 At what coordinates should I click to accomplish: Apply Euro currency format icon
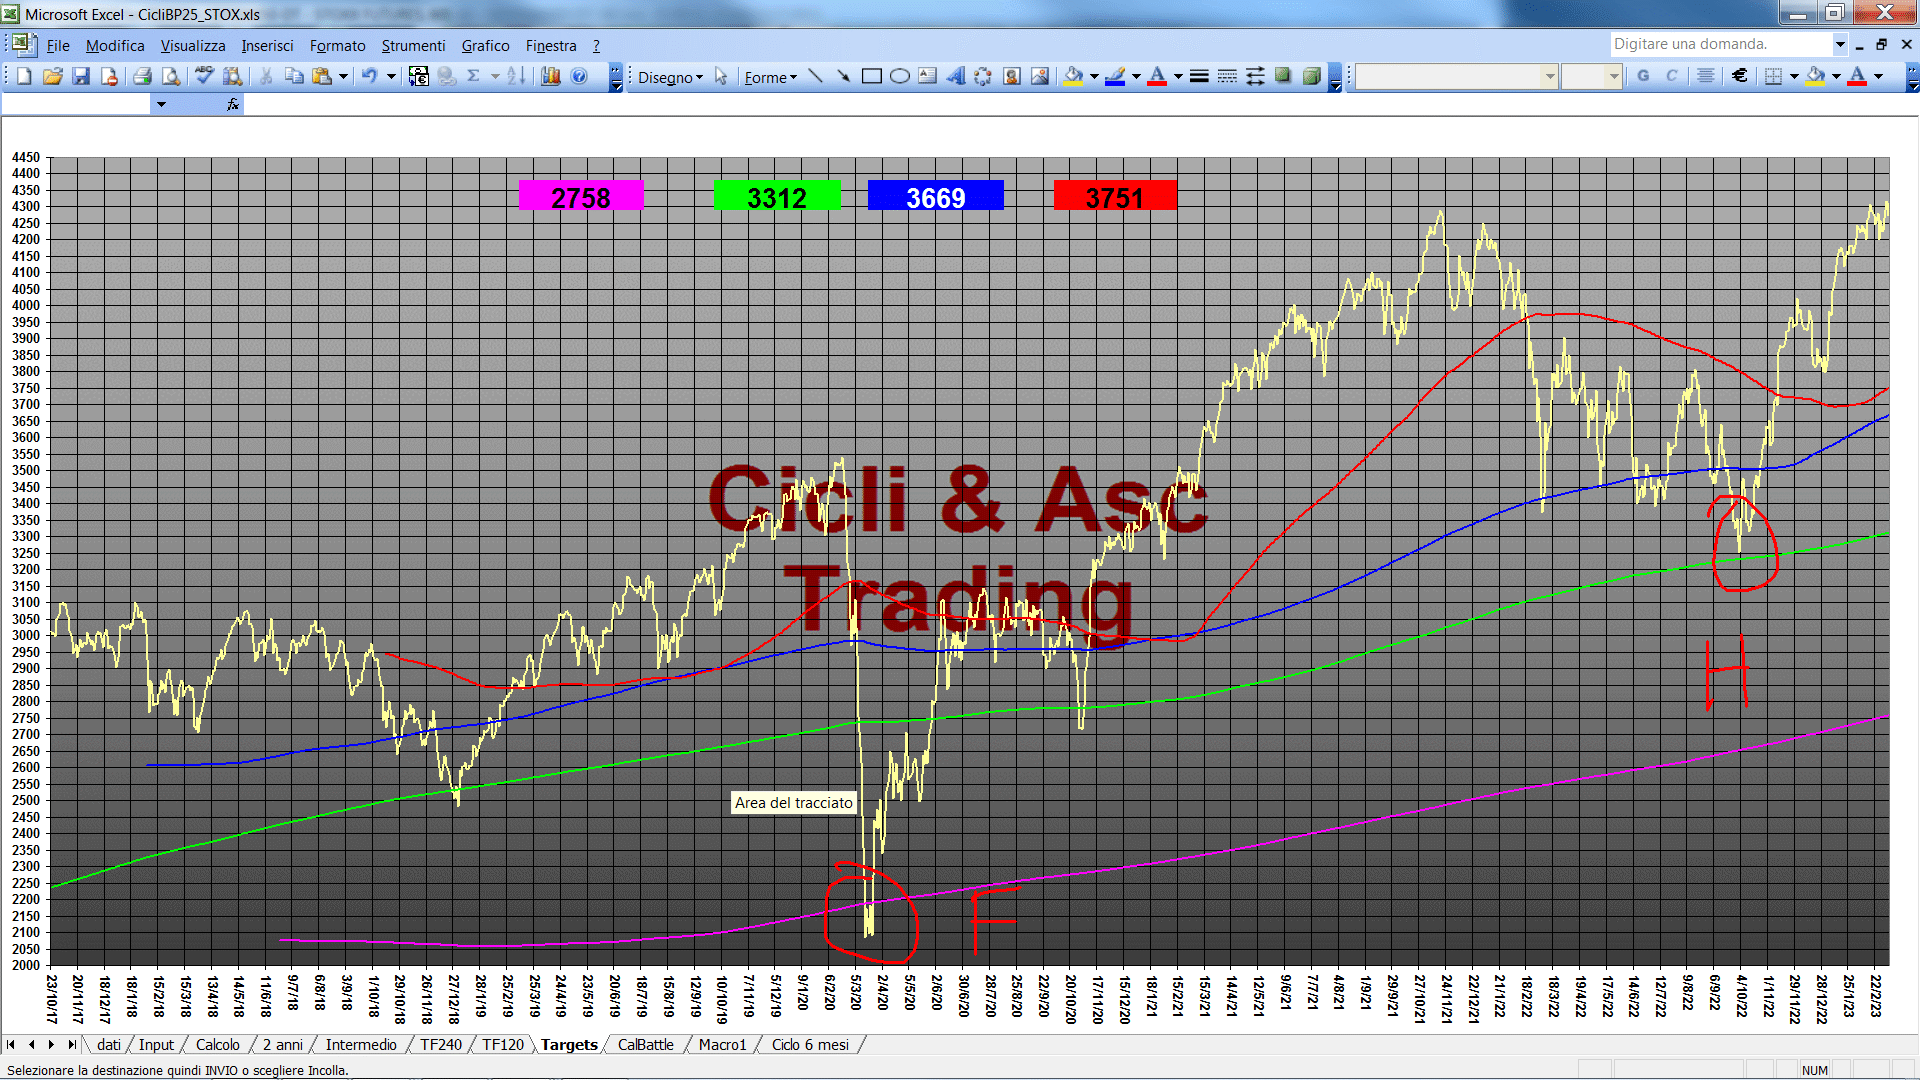tap(1740, 76)
